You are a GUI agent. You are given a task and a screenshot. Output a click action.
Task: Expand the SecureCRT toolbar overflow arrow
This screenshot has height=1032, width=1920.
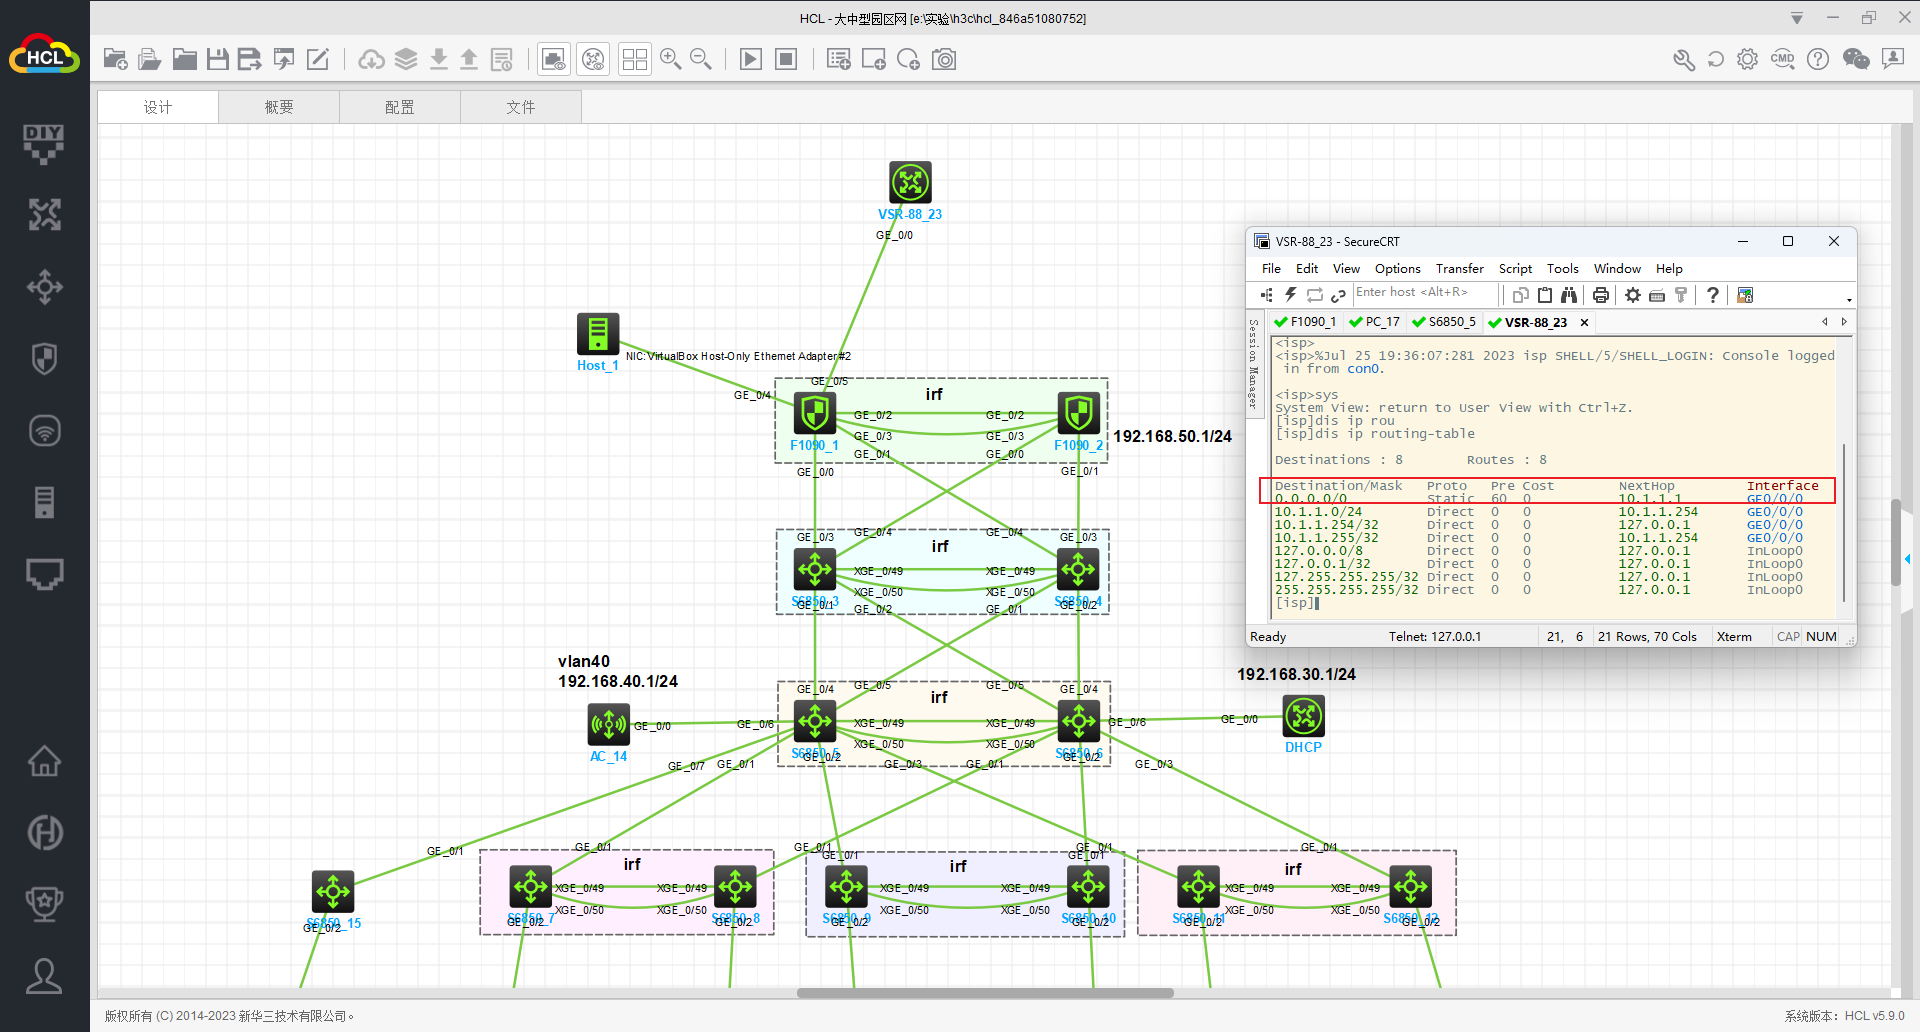point(1849,299)
